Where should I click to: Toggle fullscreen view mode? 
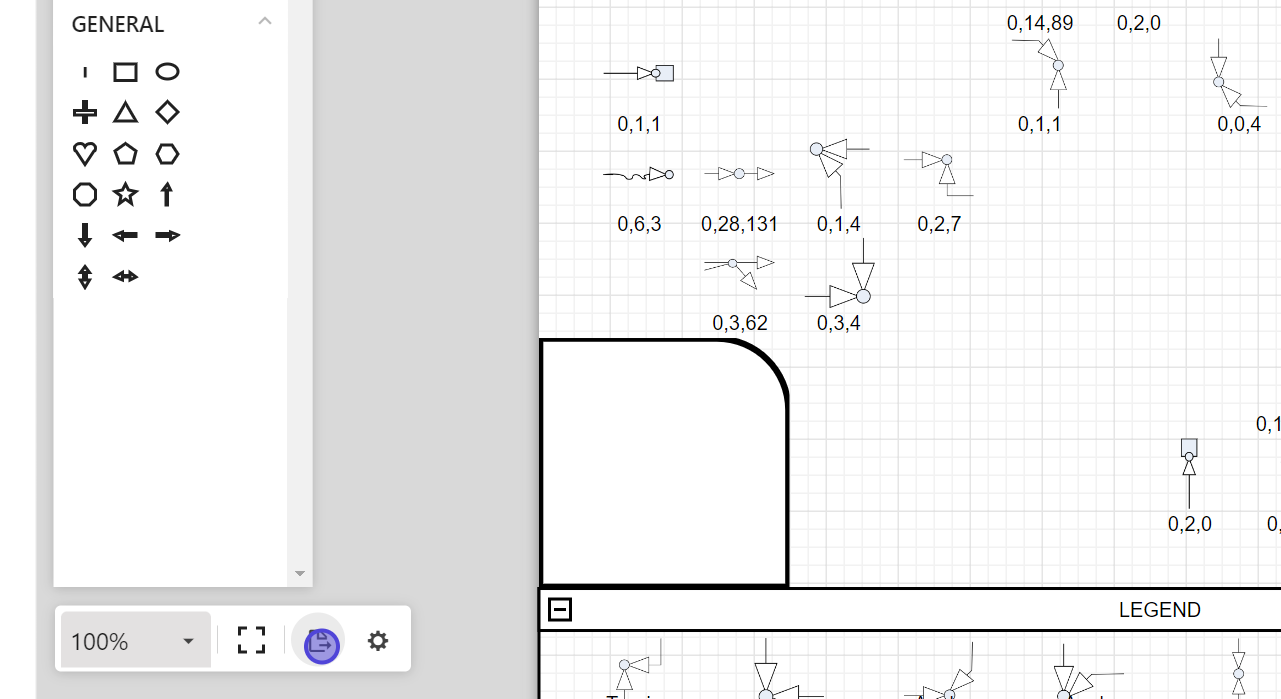251,641
